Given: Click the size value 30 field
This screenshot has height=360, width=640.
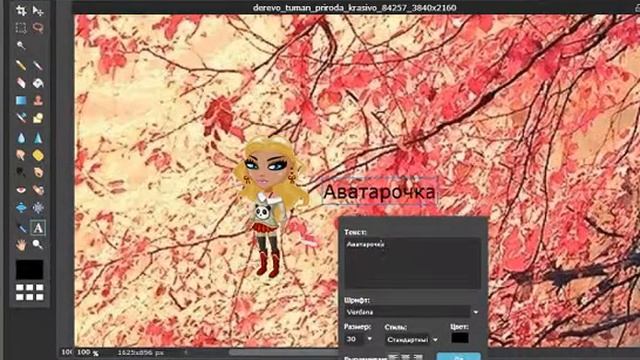Looking at the screenshot, I should click(x=354, y=339).
